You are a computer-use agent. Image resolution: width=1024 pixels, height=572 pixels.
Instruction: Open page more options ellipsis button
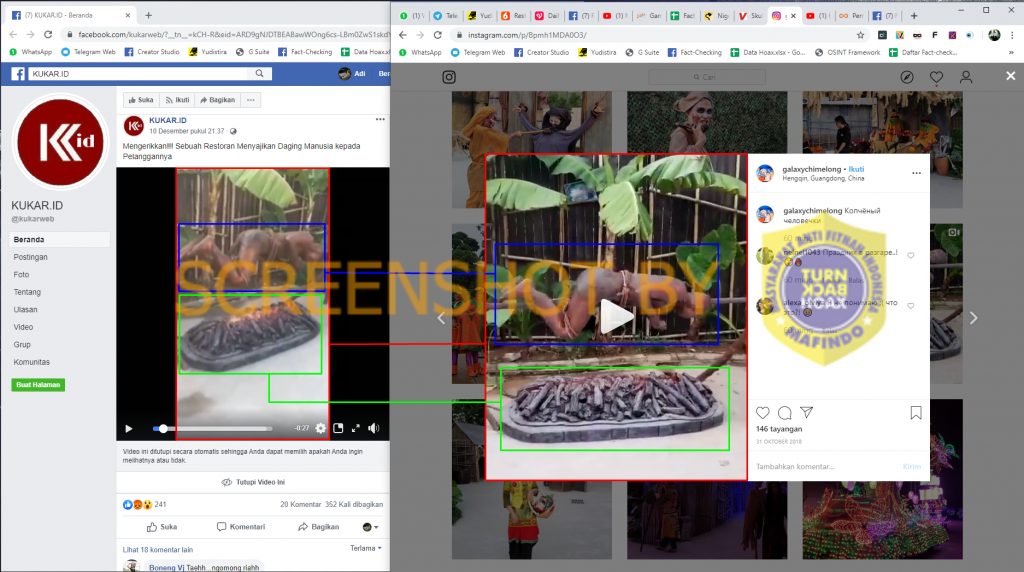[x=251, y=100]
